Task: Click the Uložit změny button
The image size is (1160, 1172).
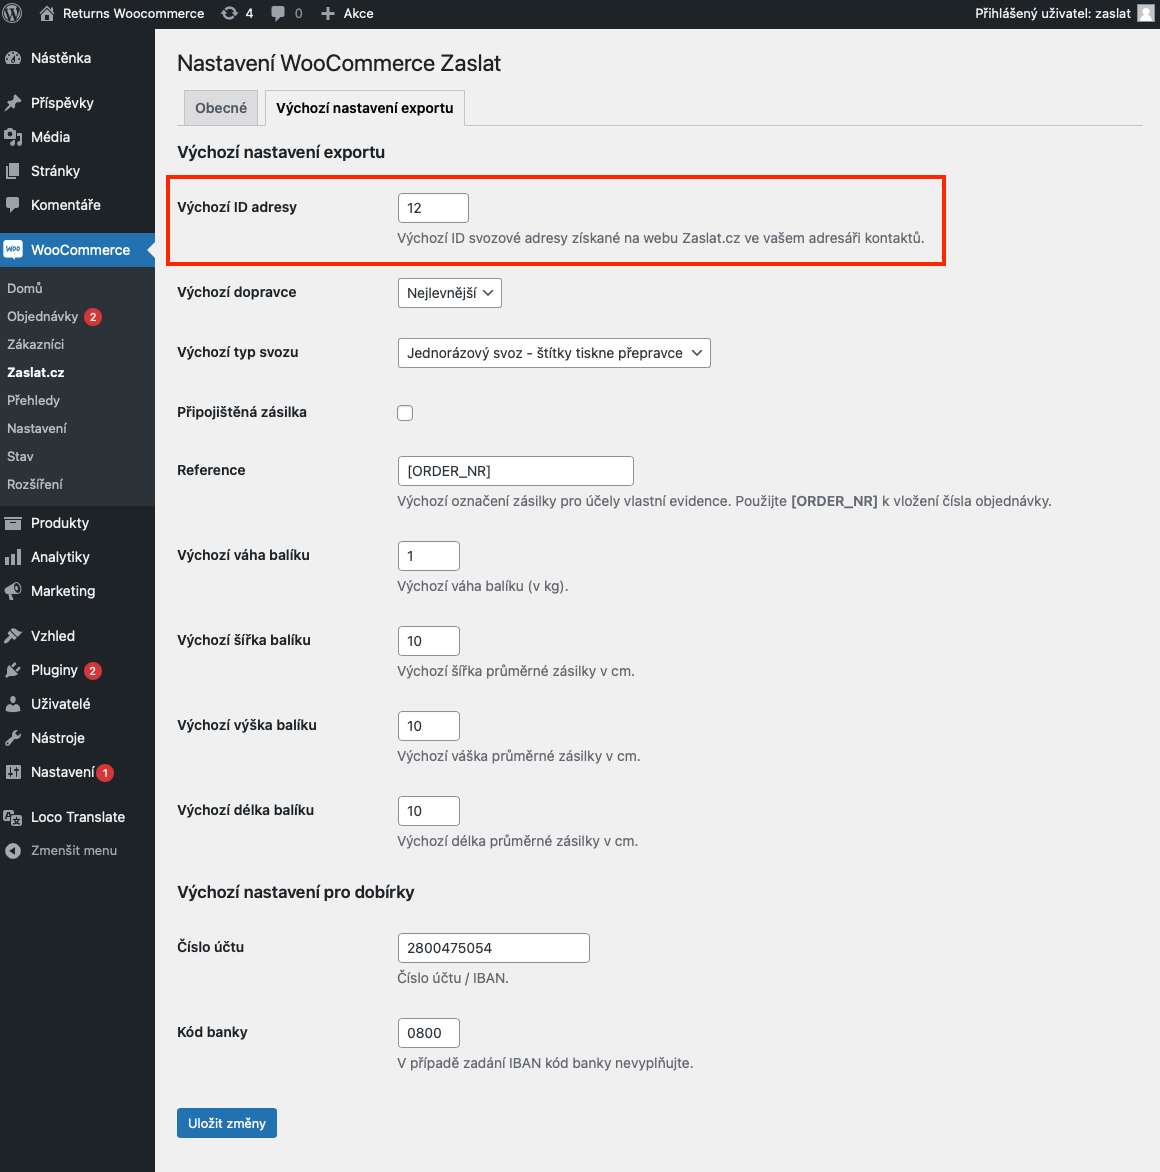Action: click(x=227, y=1123)
